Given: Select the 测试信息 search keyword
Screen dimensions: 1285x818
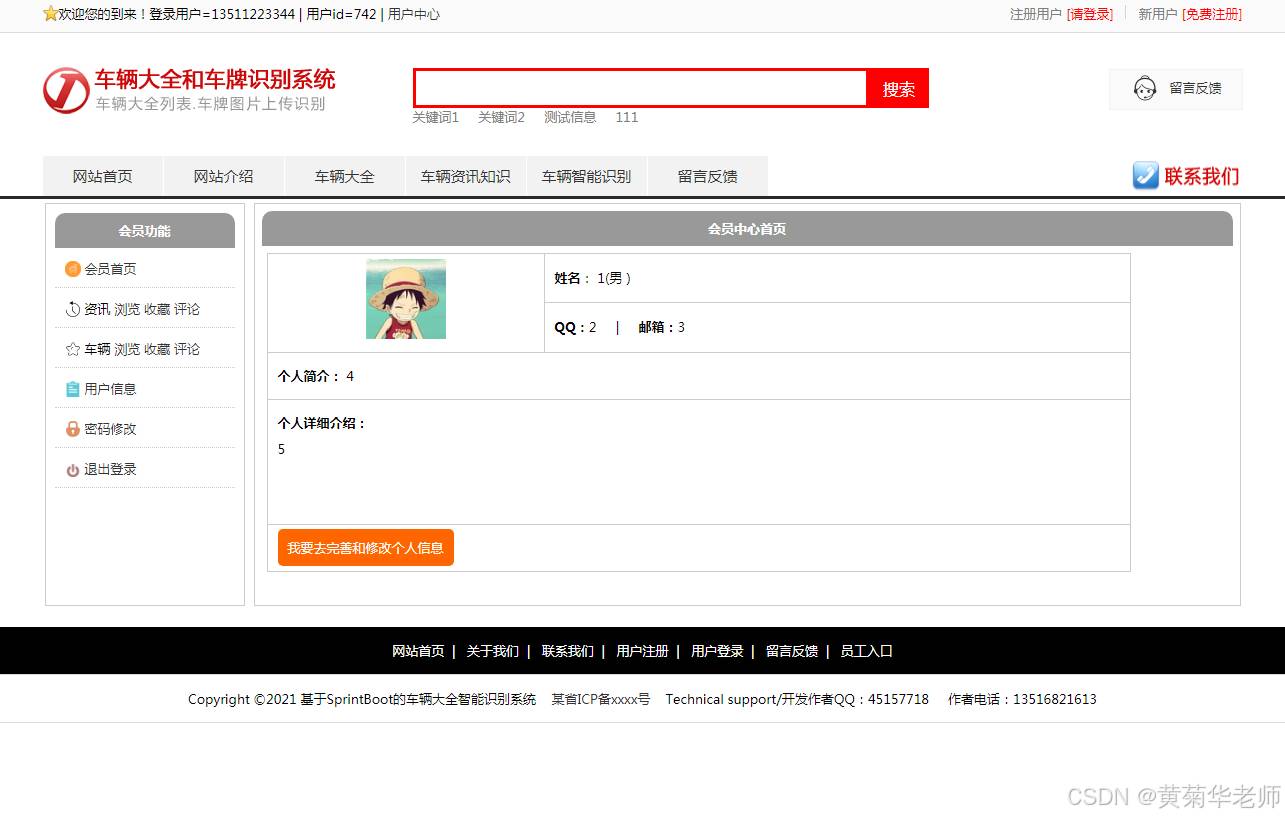Looking at the screenshot, I should (x=570, y=117).
